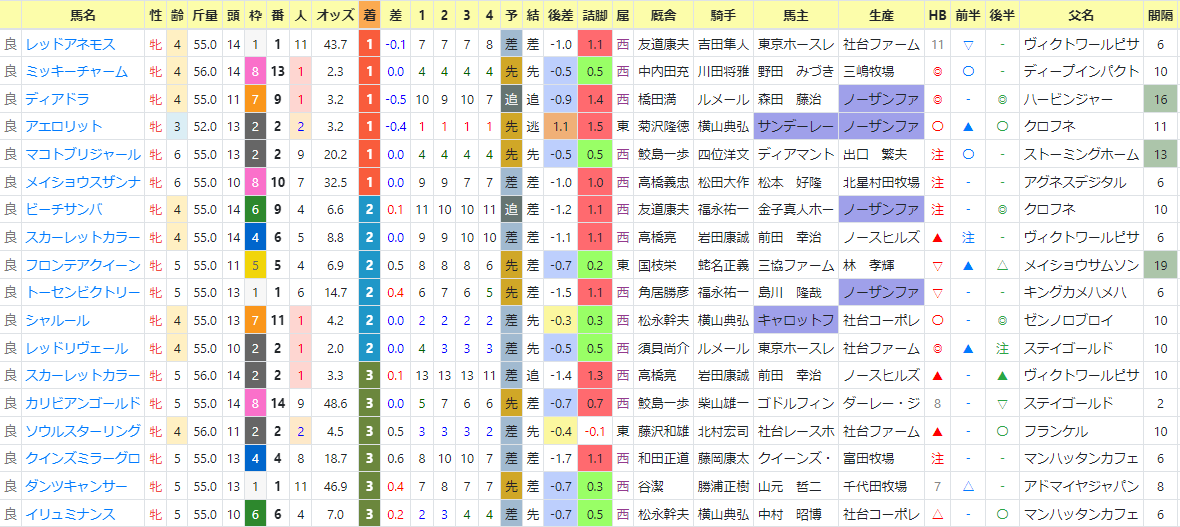The image size is (1180, 527).
Task: Sort by the 着 column header
Action: pyautogui.click(x=370, y=14)
